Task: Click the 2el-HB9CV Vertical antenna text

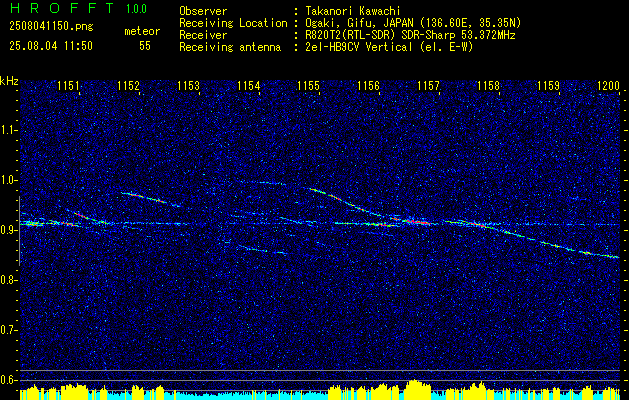Action: pyautogui.click(x=389, y=47)
